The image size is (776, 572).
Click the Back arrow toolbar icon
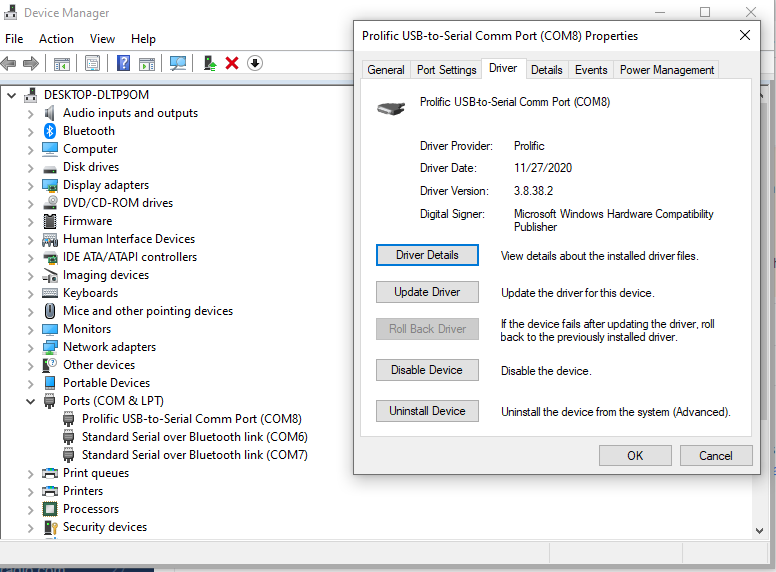pos(8,63)
